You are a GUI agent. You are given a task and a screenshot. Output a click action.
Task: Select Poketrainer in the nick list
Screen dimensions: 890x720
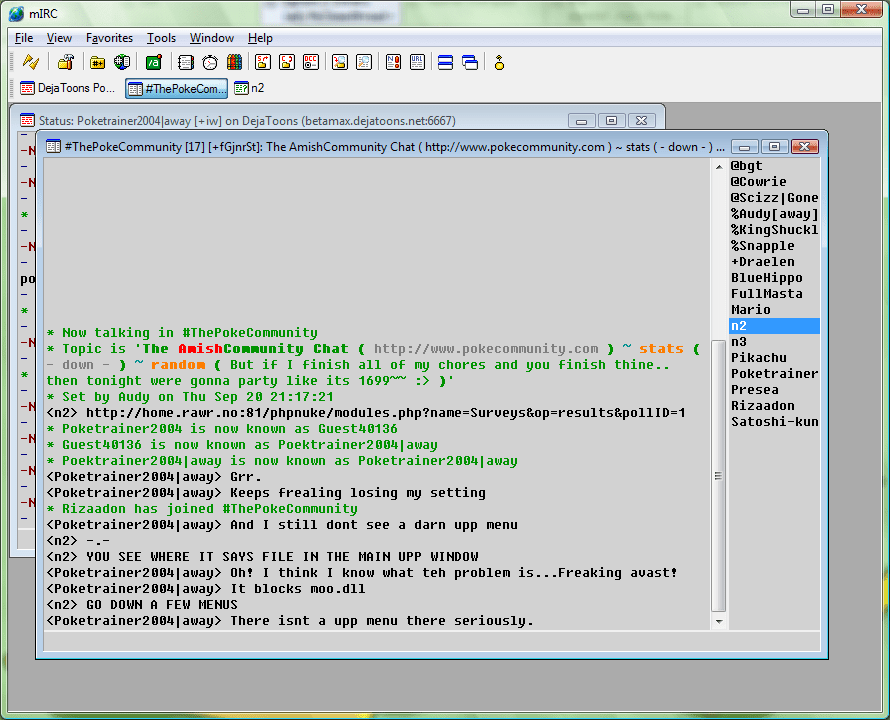(774, 374)
